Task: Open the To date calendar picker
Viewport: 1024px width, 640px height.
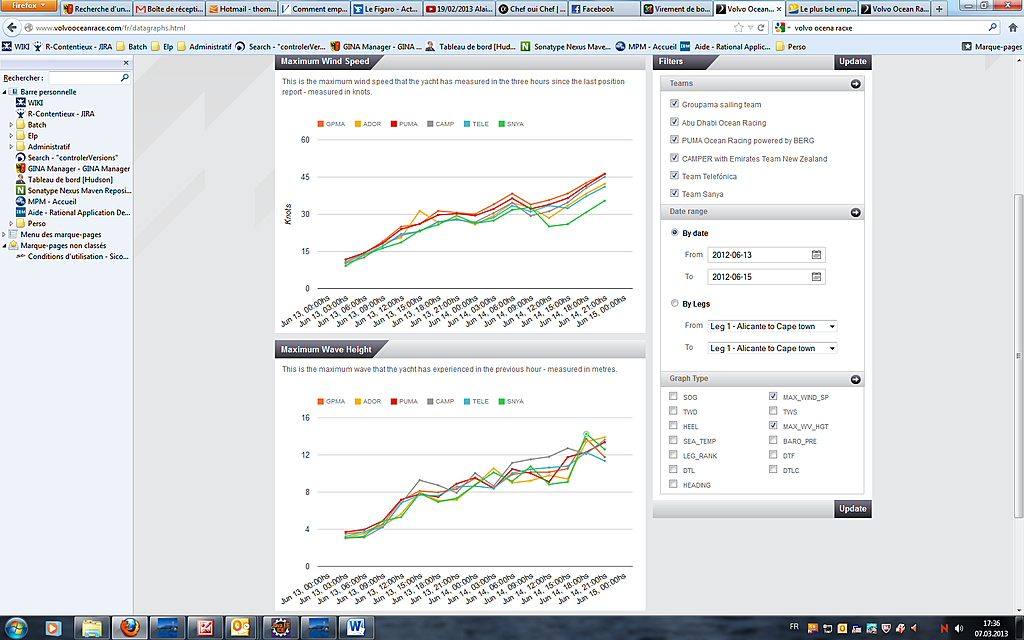Action: [816, 277]
